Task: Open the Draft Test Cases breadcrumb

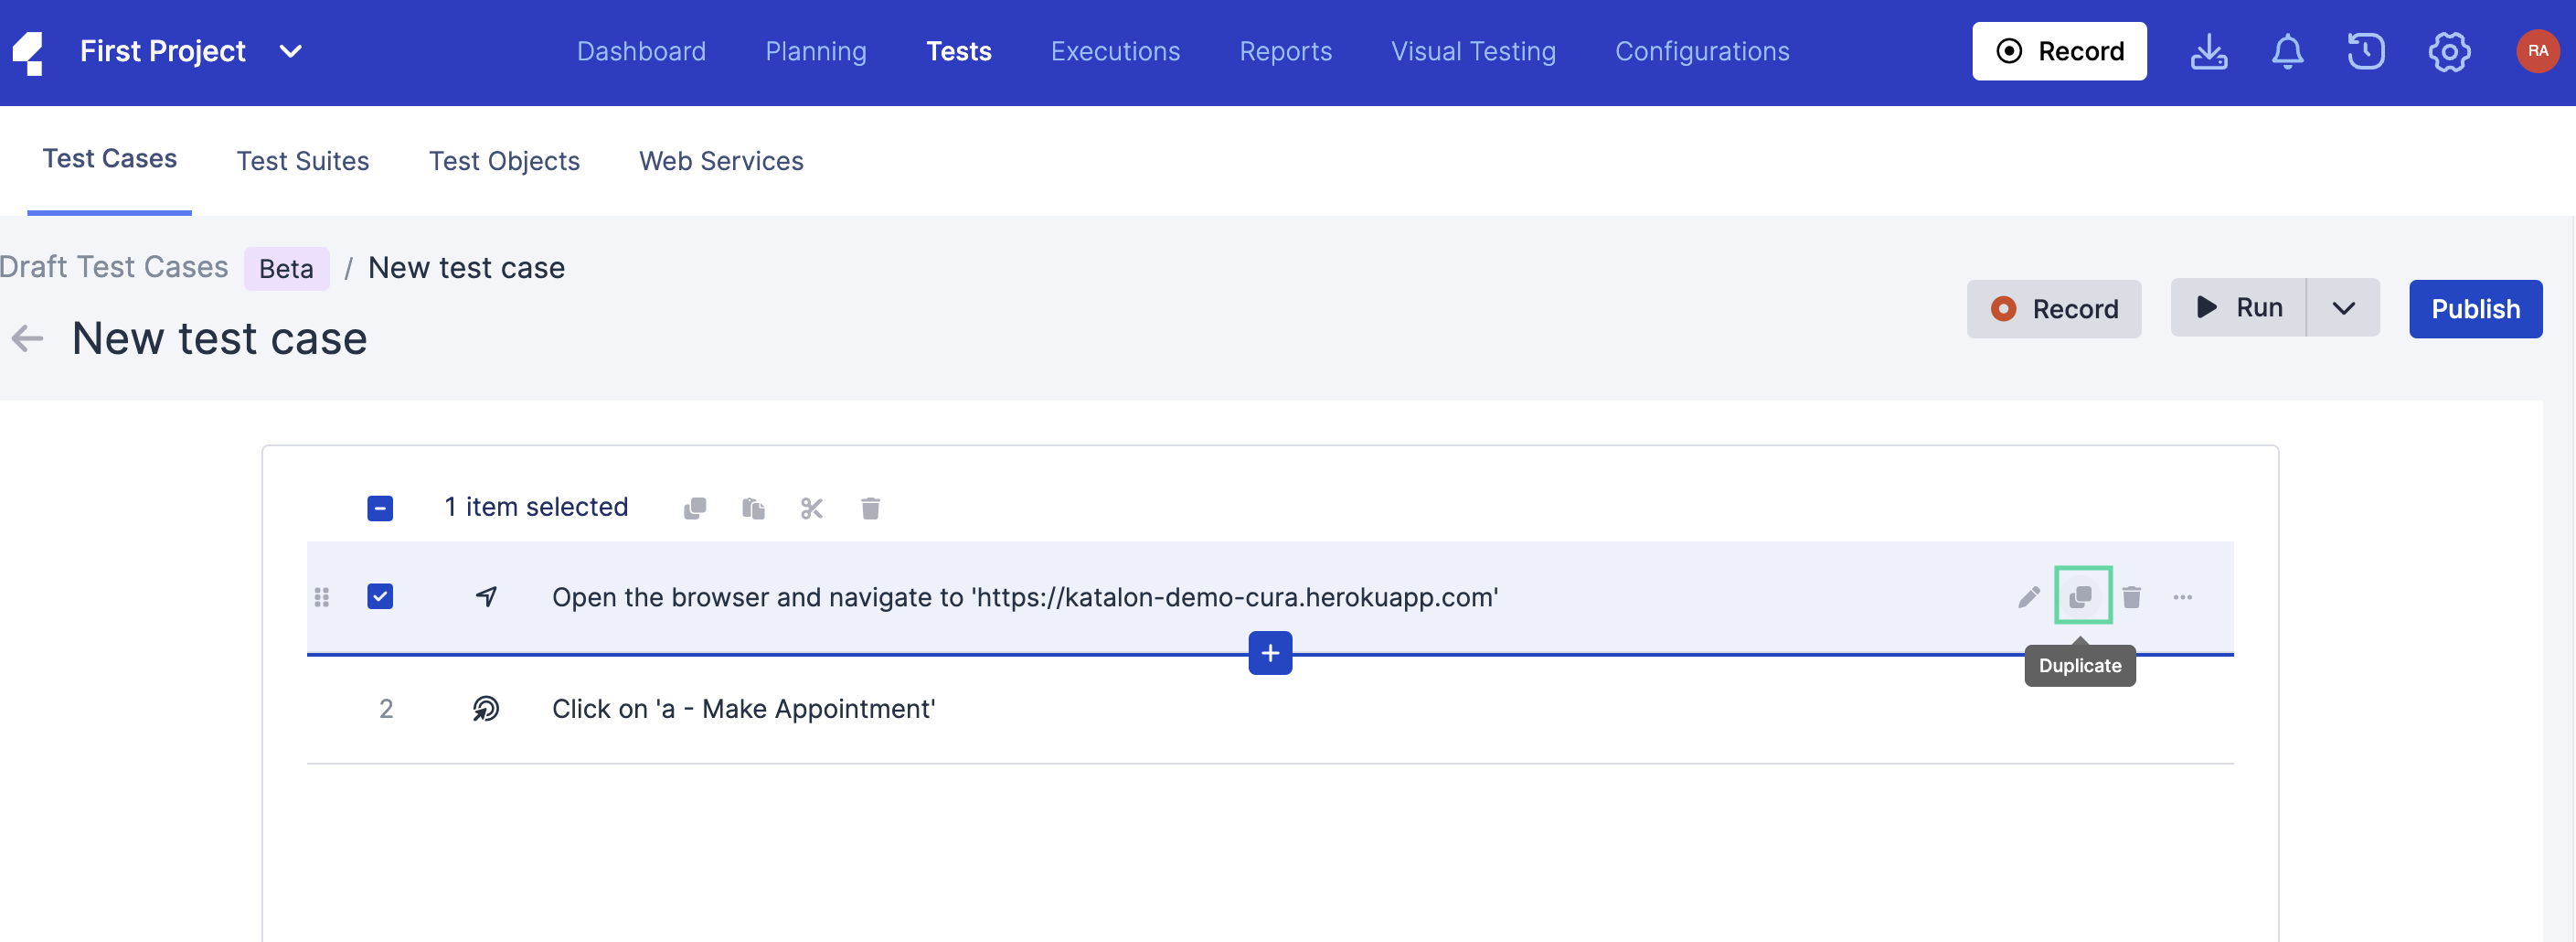Action: click(x=114, y=267)
